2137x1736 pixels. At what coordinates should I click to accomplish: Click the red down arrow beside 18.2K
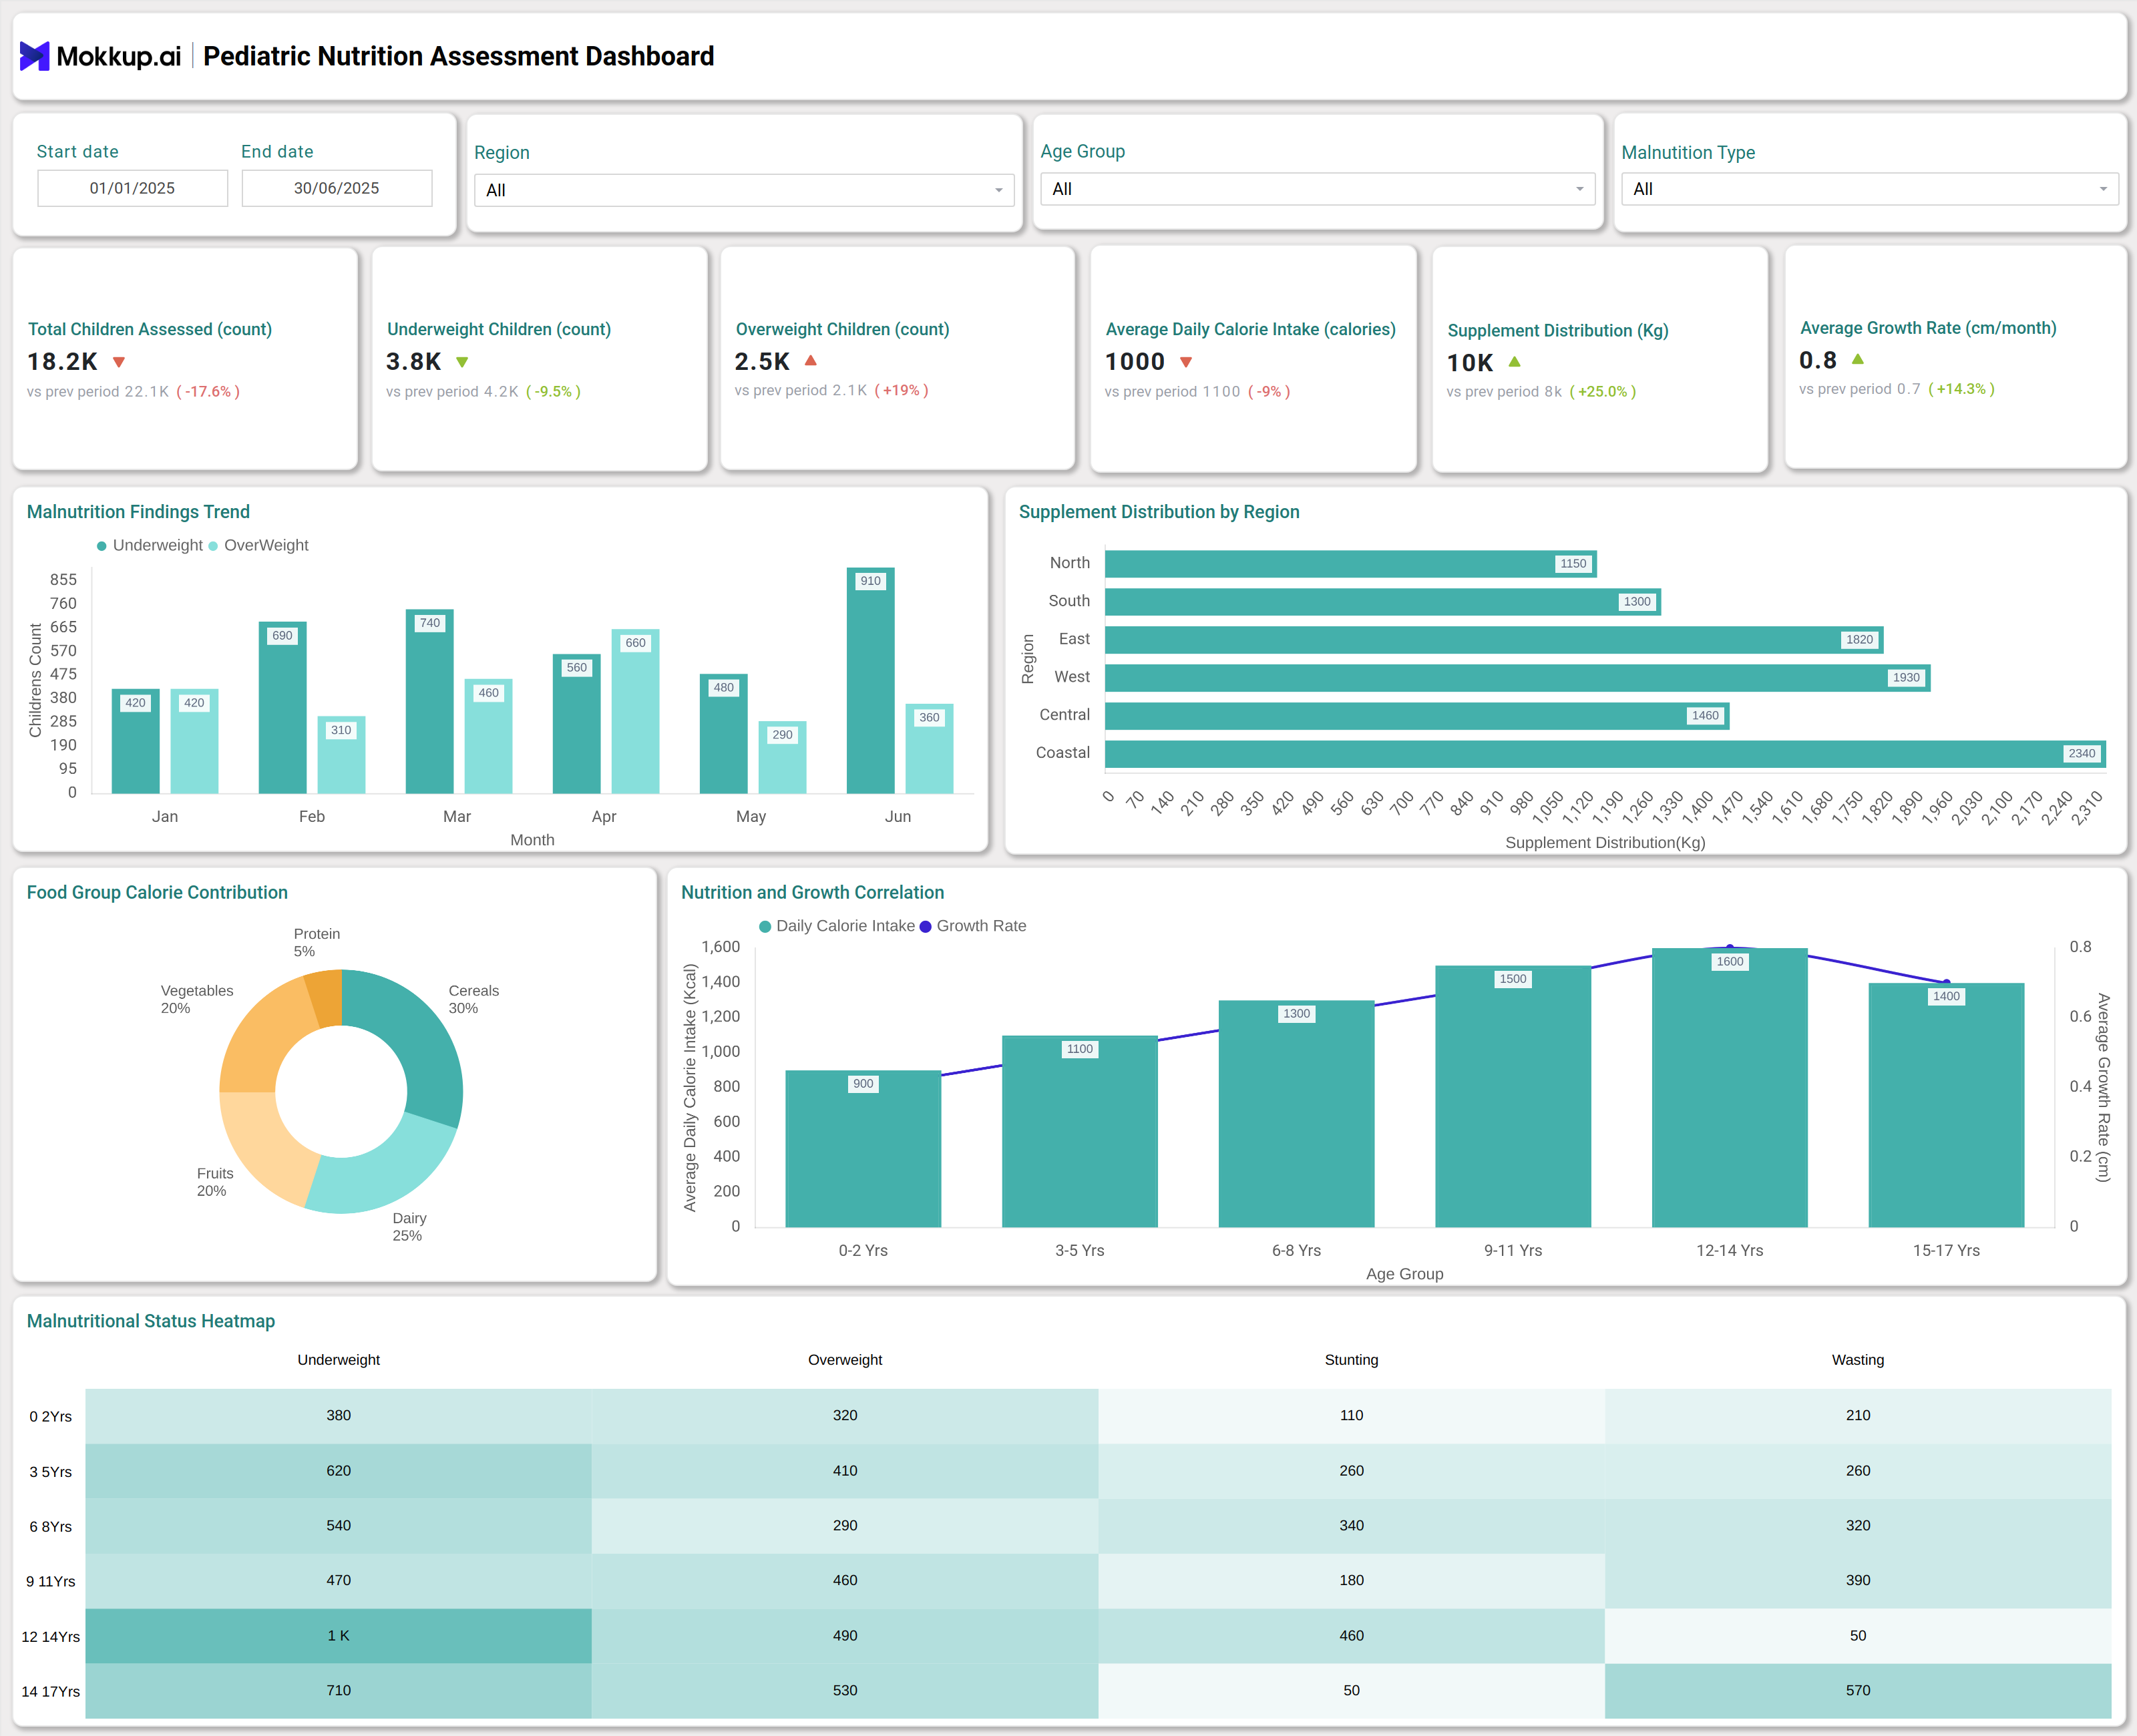click(x=119, y=362)
